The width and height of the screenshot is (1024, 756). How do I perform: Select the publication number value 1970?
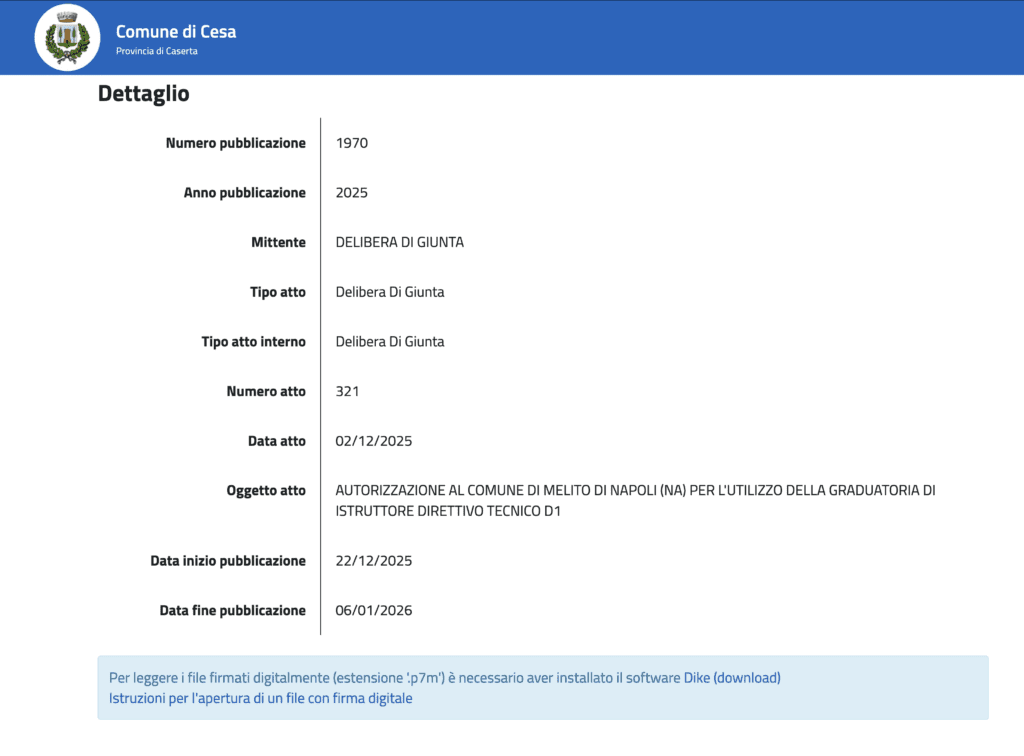(x=352, y=143)
